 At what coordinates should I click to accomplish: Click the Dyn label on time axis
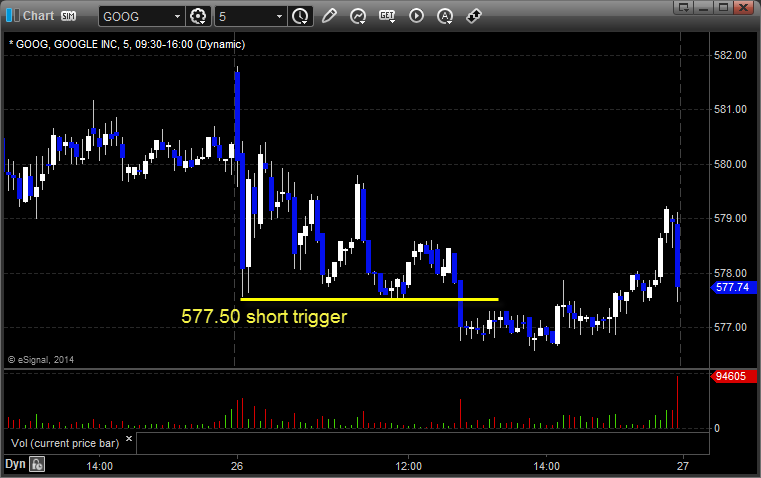pyautogui.click(x=15, y=464)
